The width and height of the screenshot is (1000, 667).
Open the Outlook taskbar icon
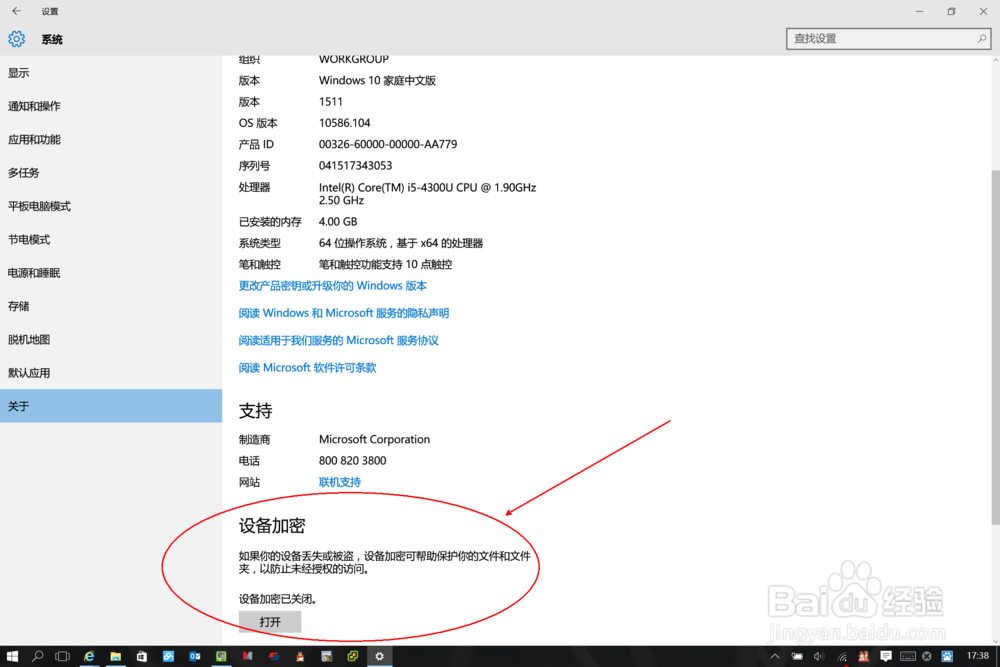coord(195,656)
